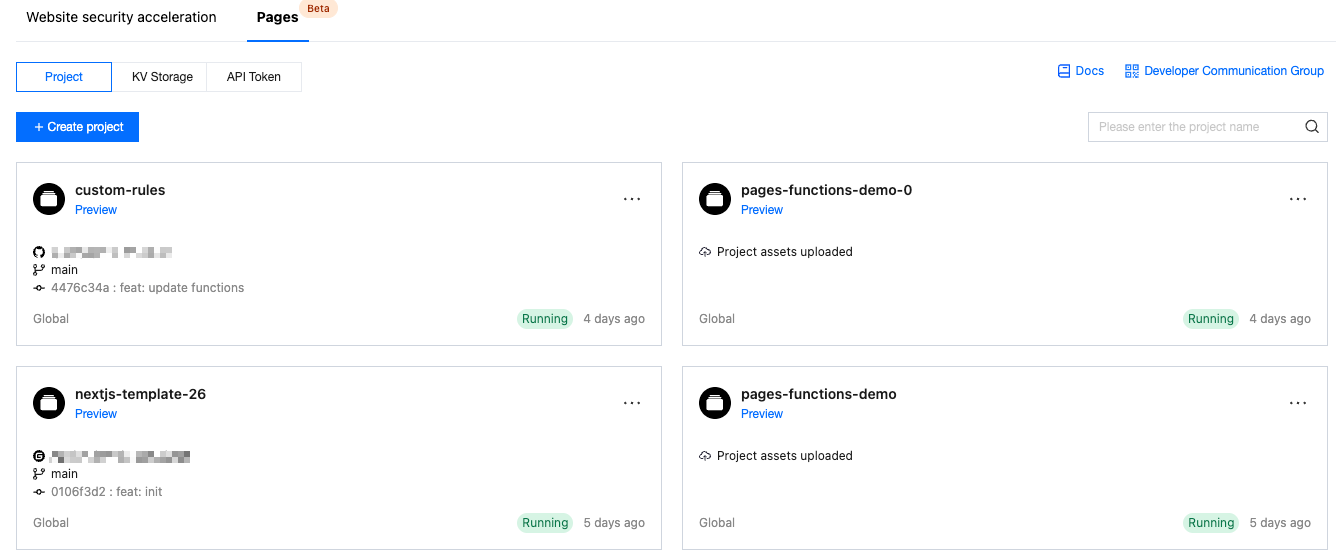Open the more options menu for pages-functions-demo-0
1337x557 pixels.
(x=1298, y=199)
